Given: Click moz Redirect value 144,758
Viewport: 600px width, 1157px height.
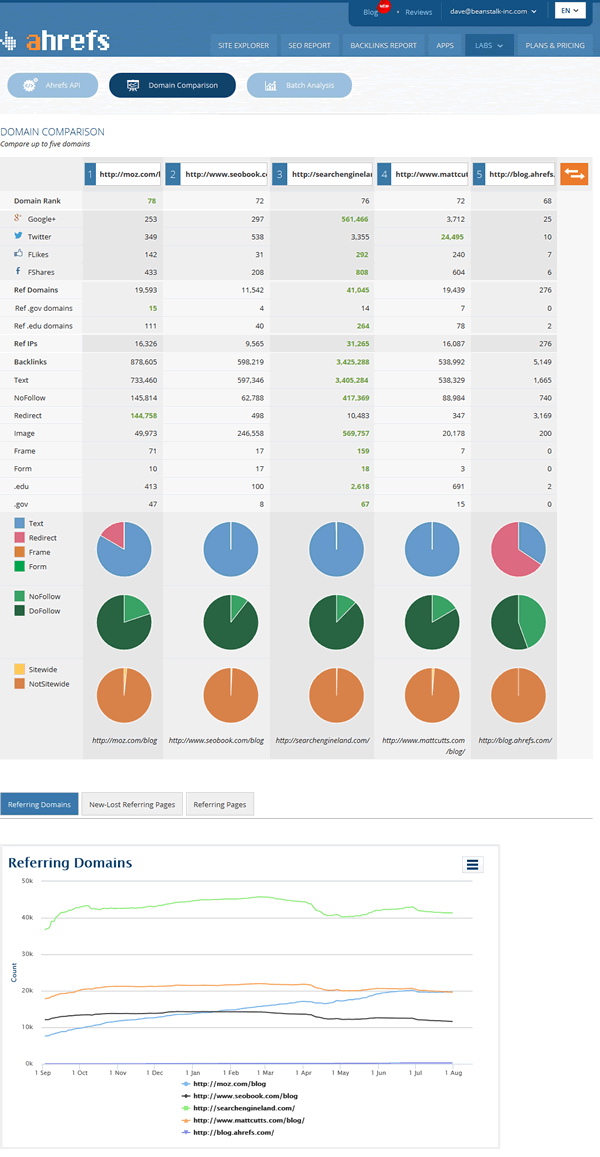Looking at the screenshot, I should point(143,415).
